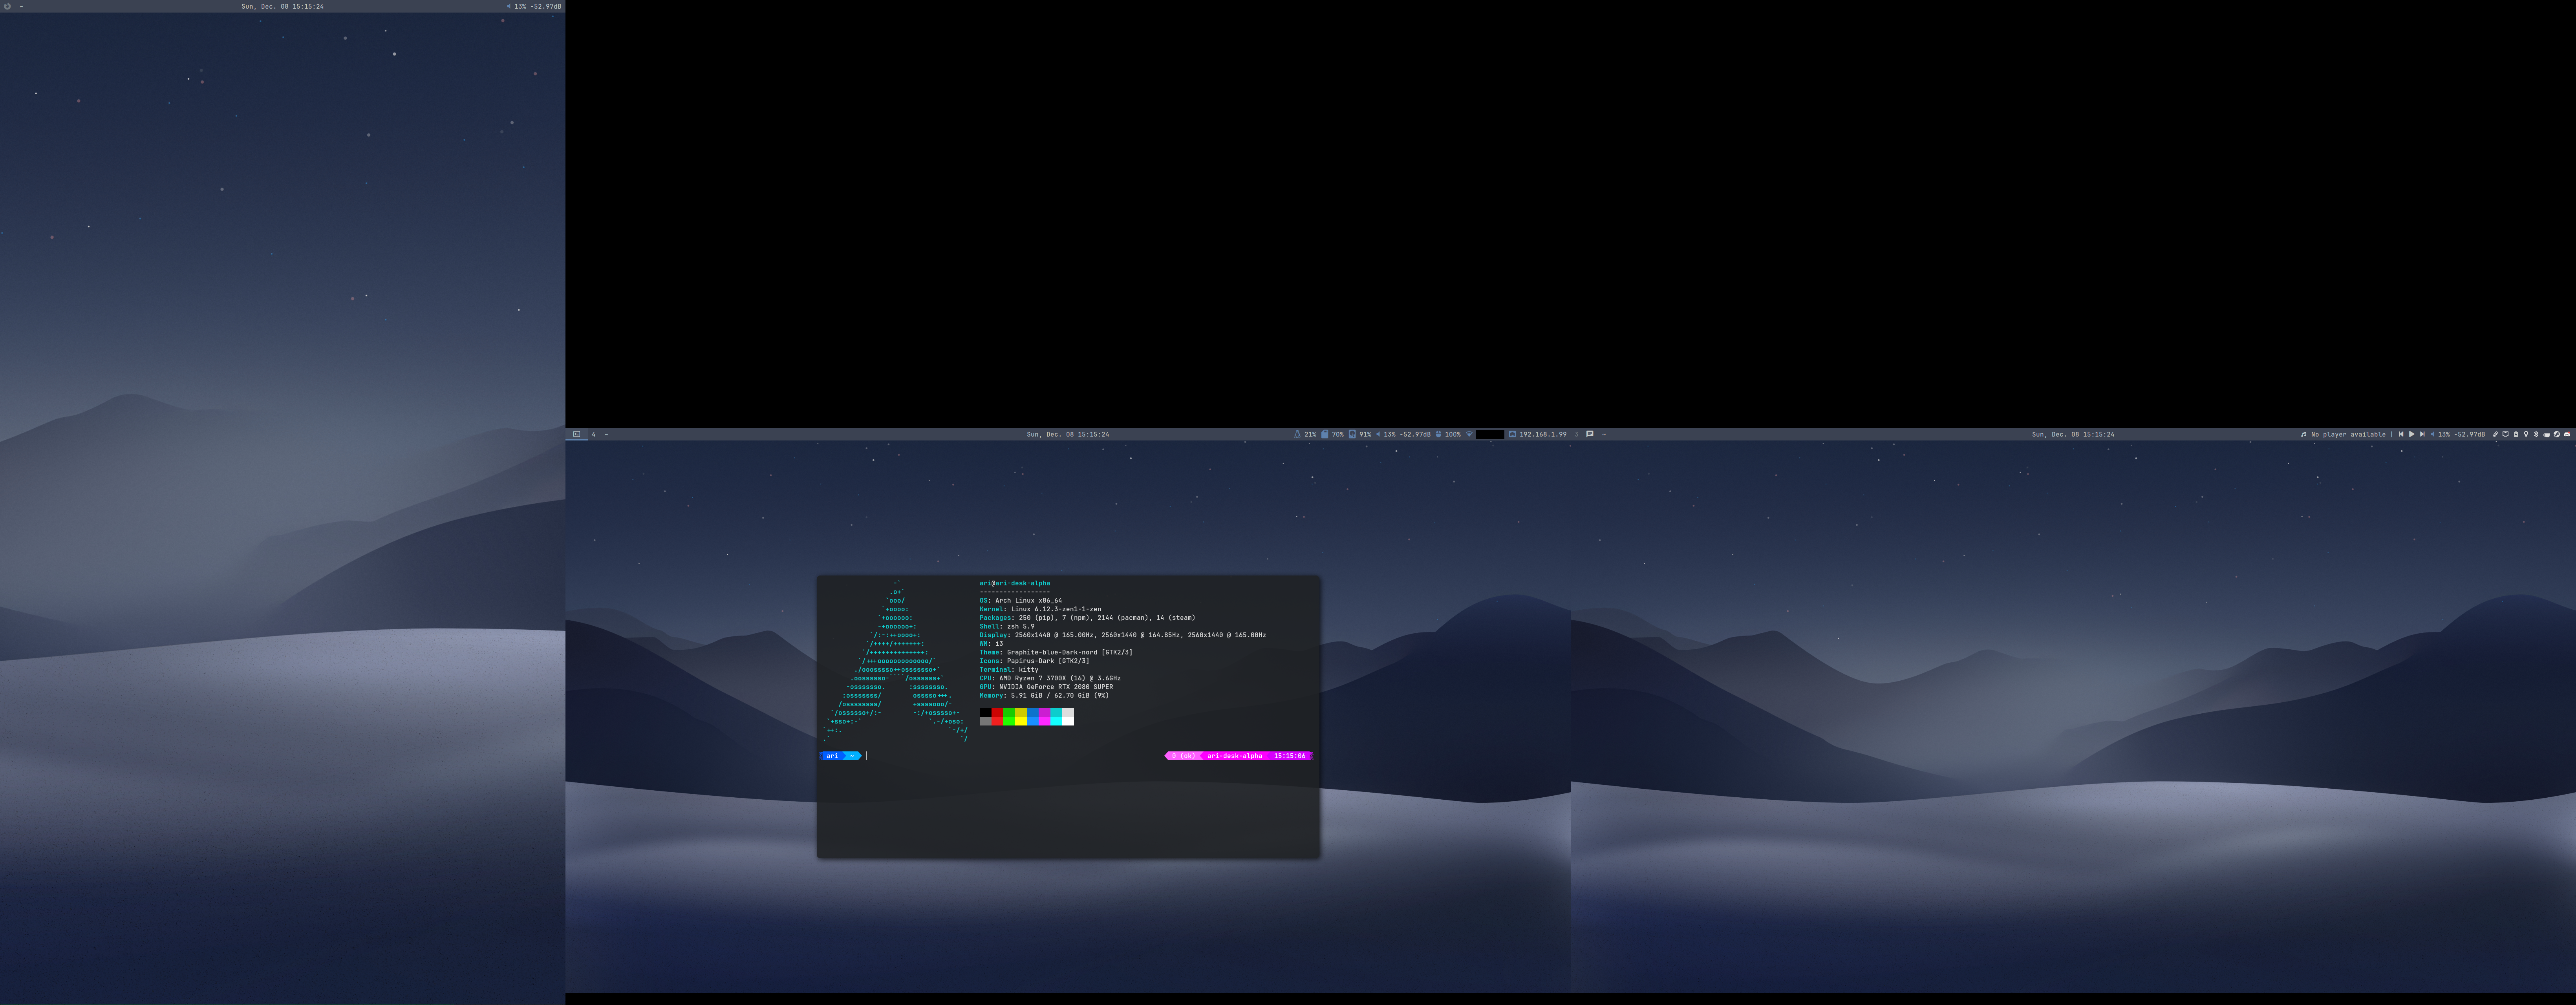
Task: Click the date and time on right bar
Action: [2072, 434]
